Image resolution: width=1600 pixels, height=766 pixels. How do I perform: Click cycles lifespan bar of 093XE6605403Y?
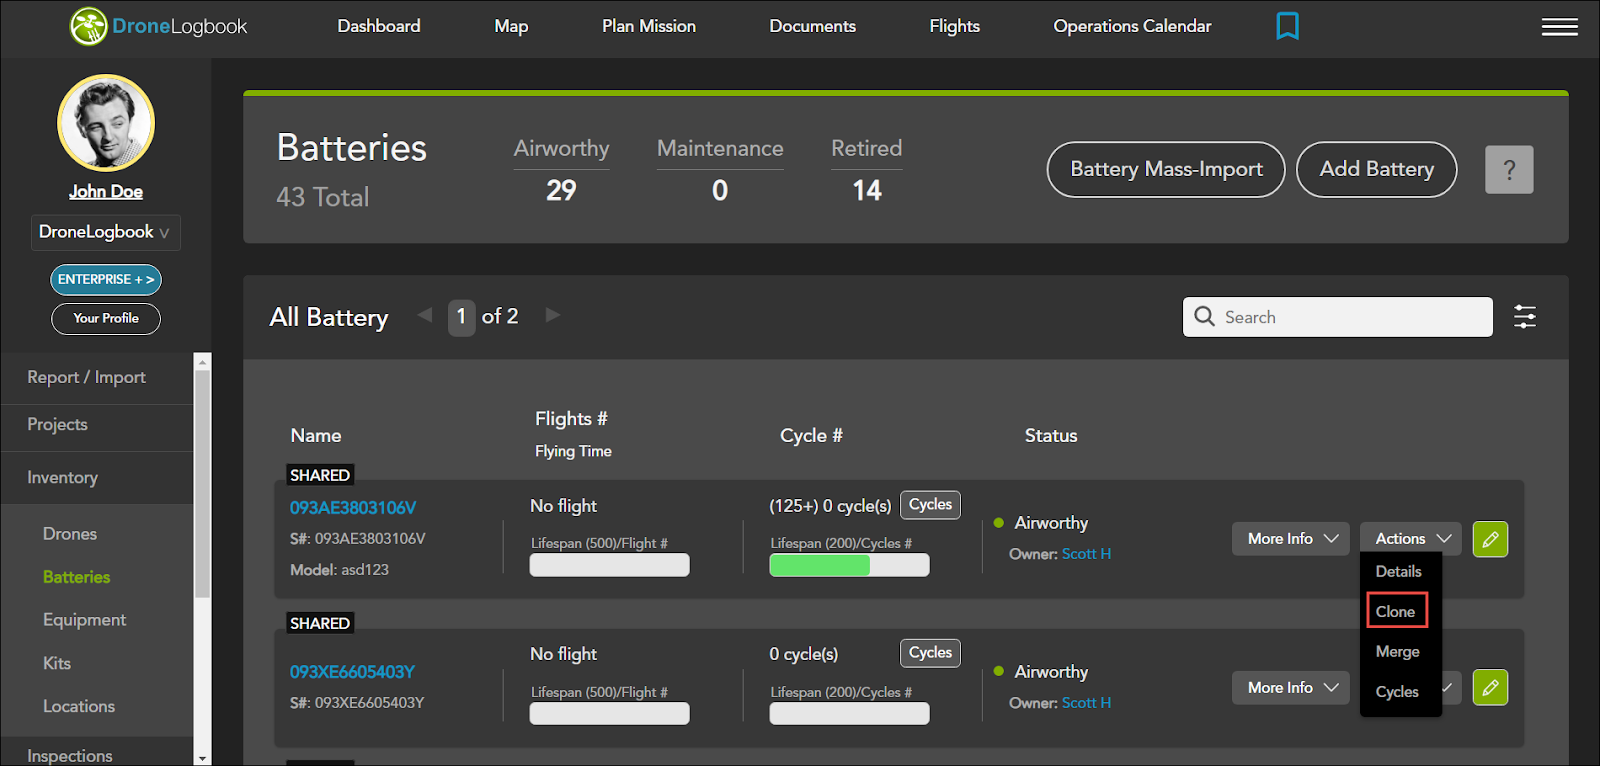[849, 713]
